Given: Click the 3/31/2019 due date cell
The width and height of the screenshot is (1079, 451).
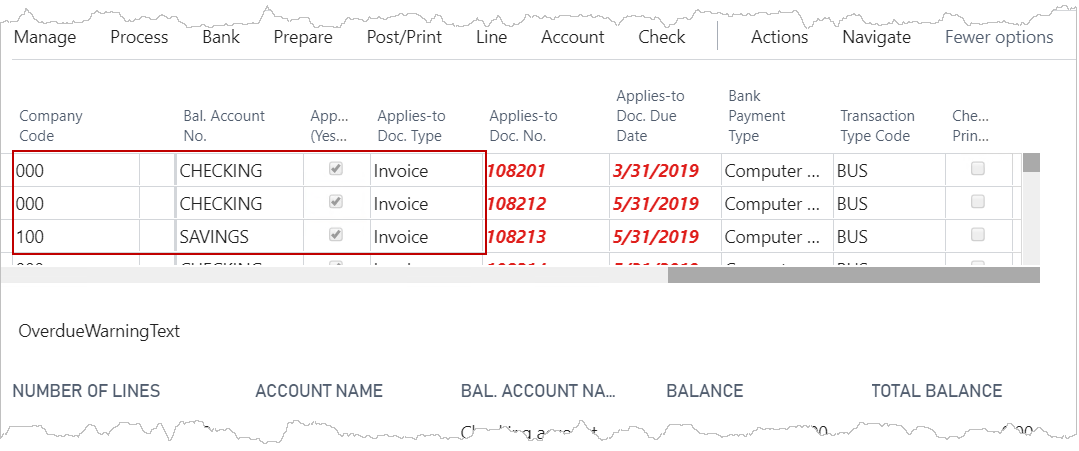Looking at the screenshot, I should 656,171.
